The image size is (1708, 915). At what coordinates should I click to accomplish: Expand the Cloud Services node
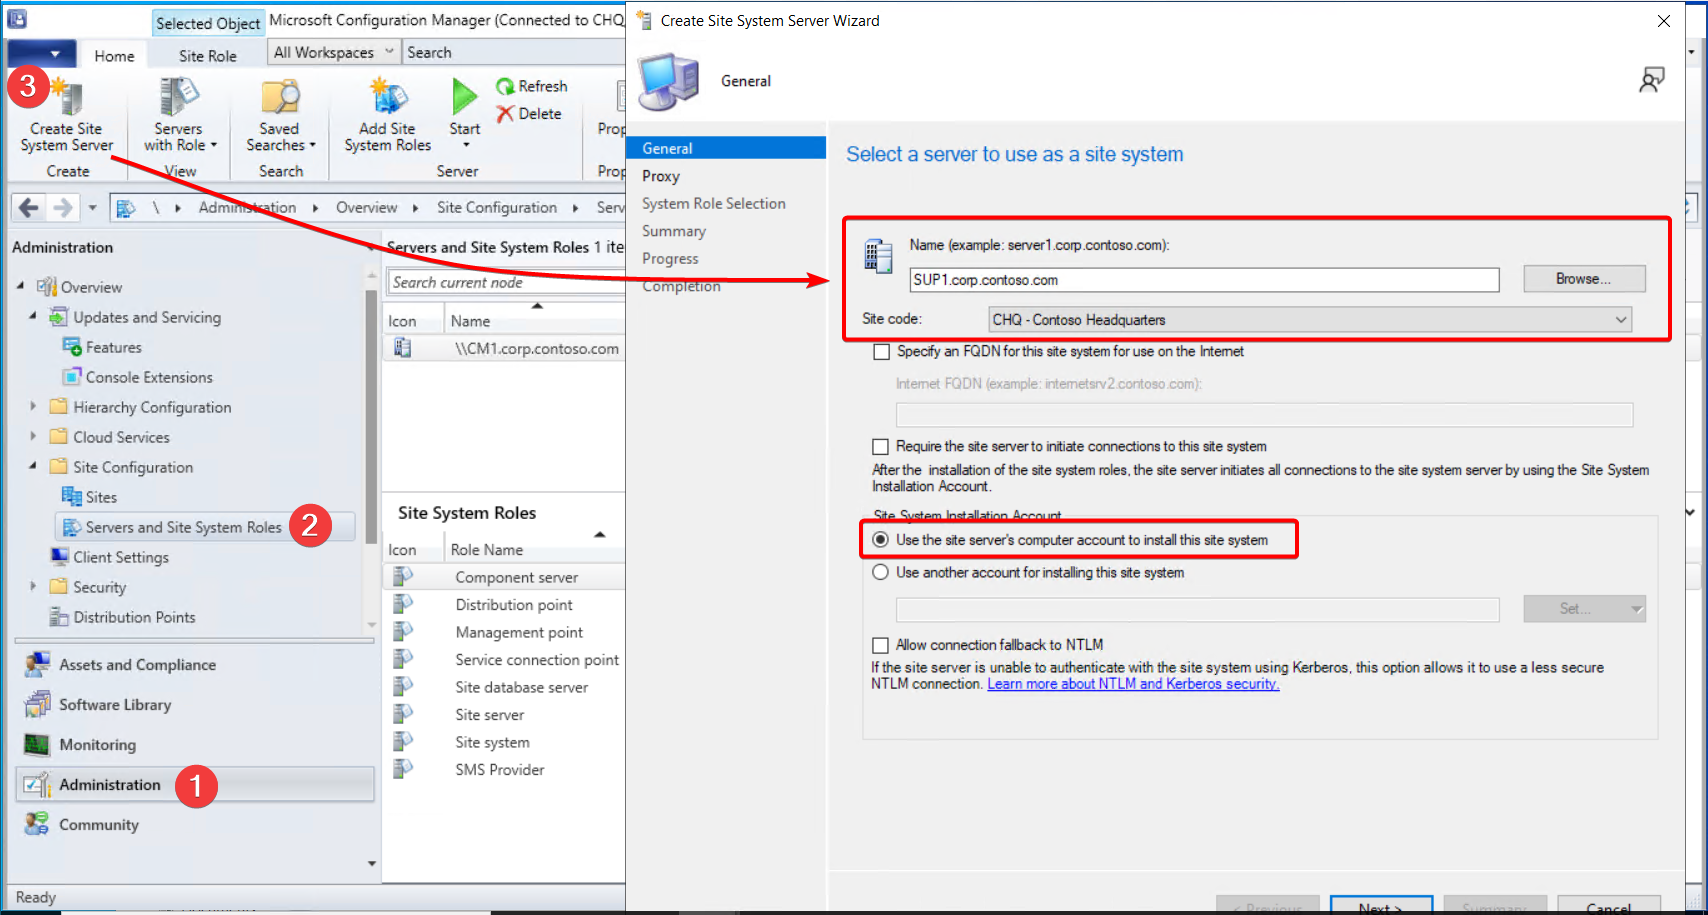[33, 437]
